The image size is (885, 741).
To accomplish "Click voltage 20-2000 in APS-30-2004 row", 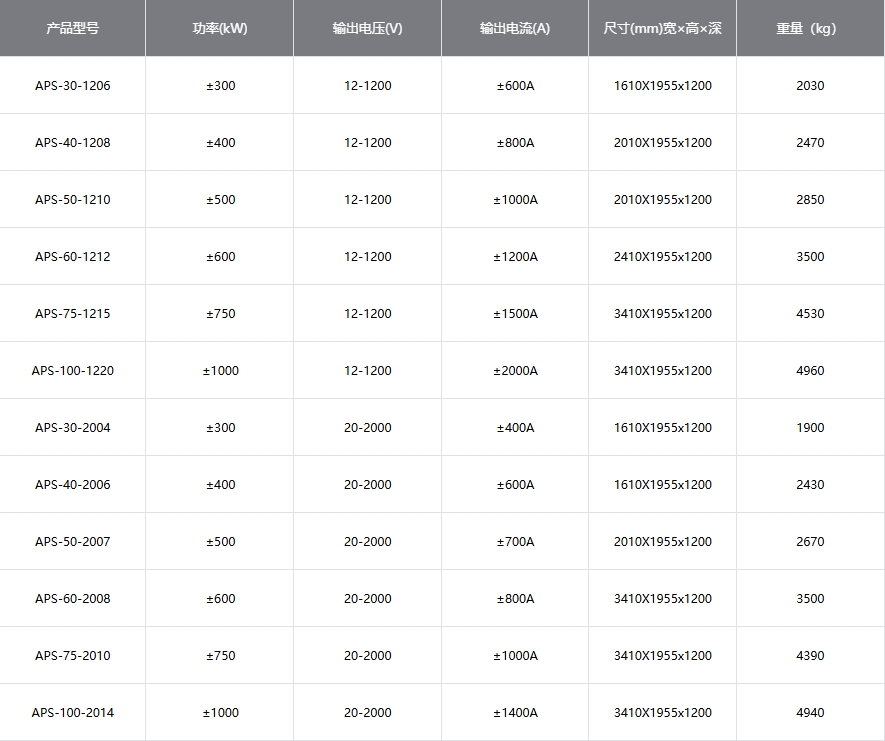I will pos(368,428).
